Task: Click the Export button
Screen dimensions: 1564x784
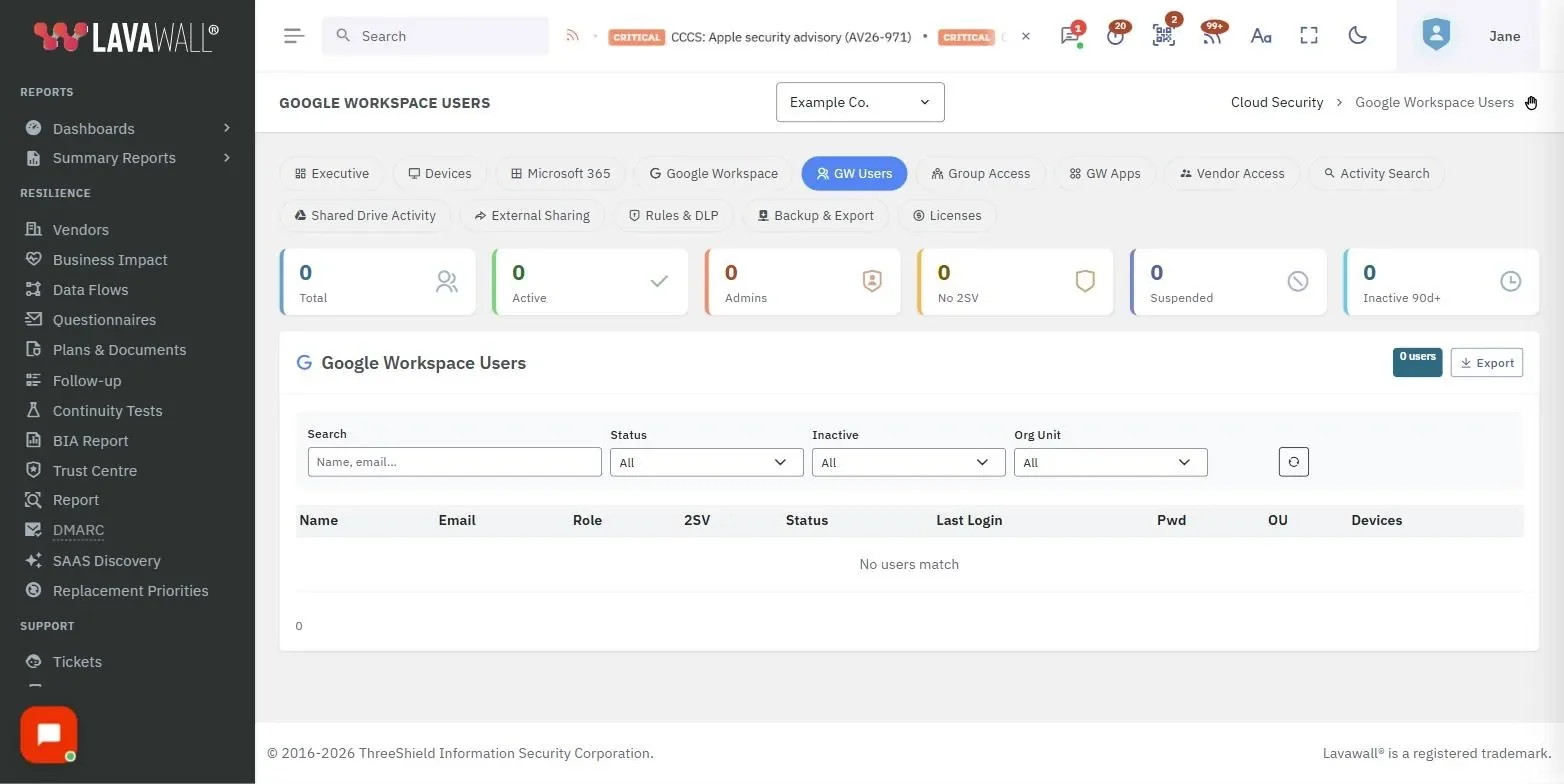Action: pyautogui.click(x=1487, y=363)
